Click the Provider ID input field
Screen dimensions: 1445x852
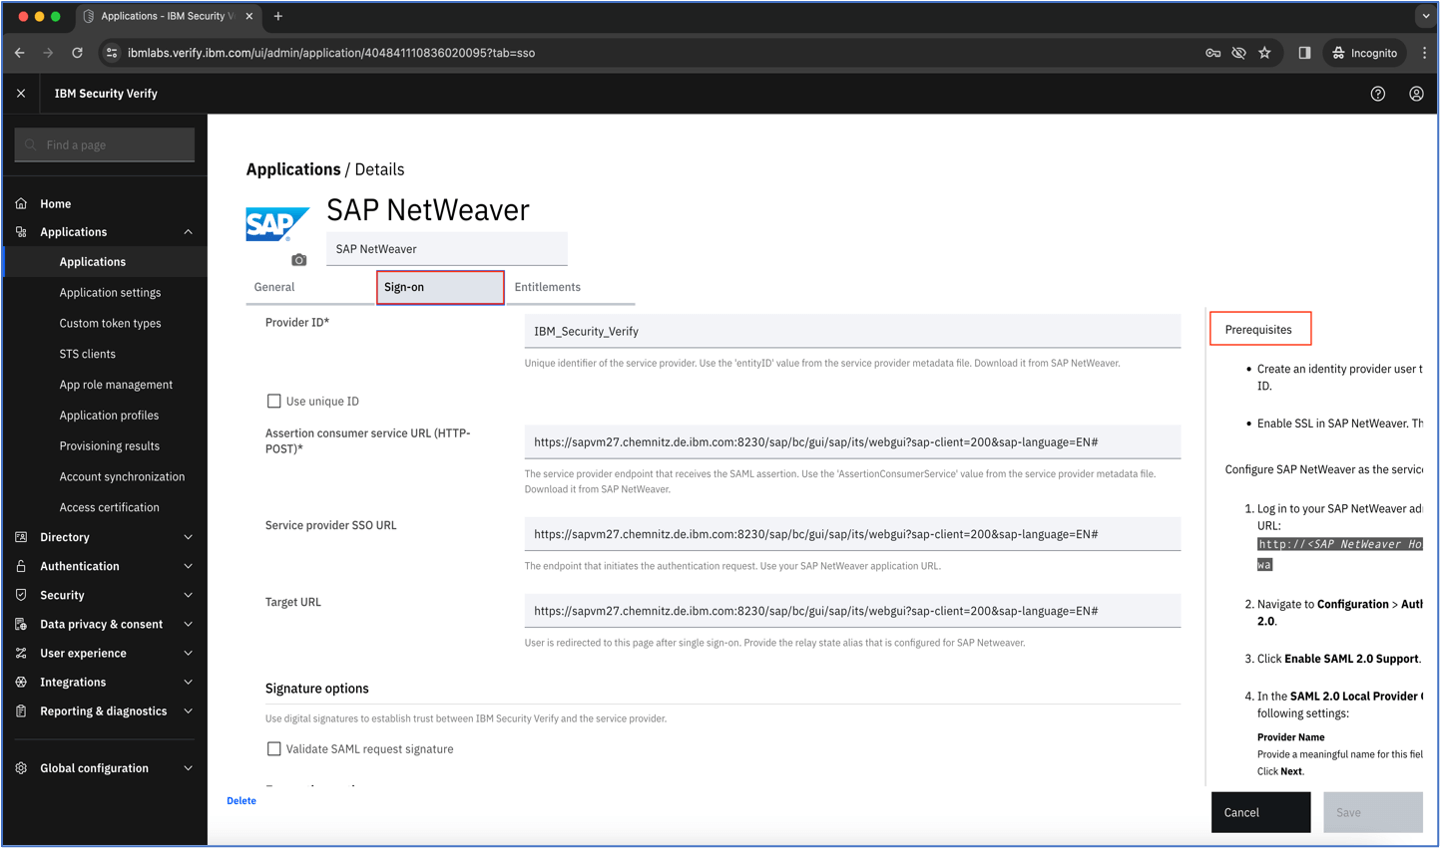click(x=851, y=331)
